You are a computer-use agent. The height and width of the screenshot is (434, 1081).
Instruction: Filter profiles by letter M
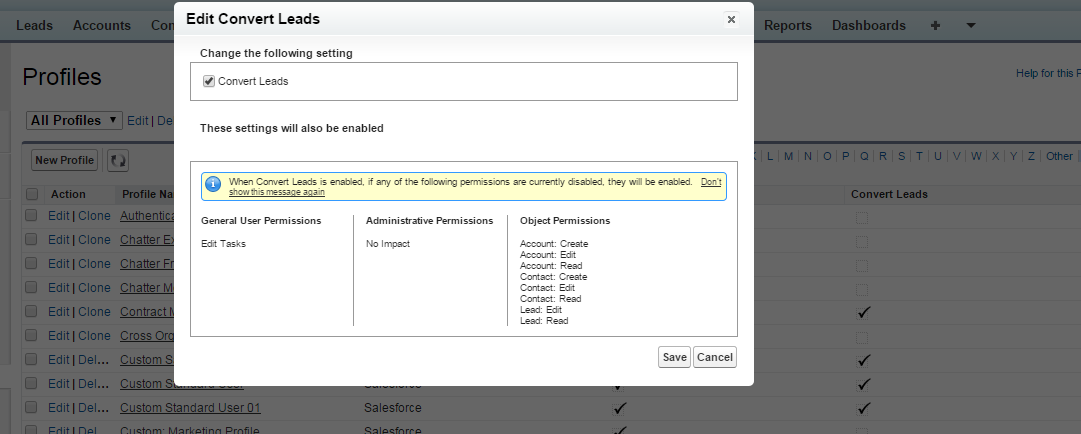coord(788,156)
